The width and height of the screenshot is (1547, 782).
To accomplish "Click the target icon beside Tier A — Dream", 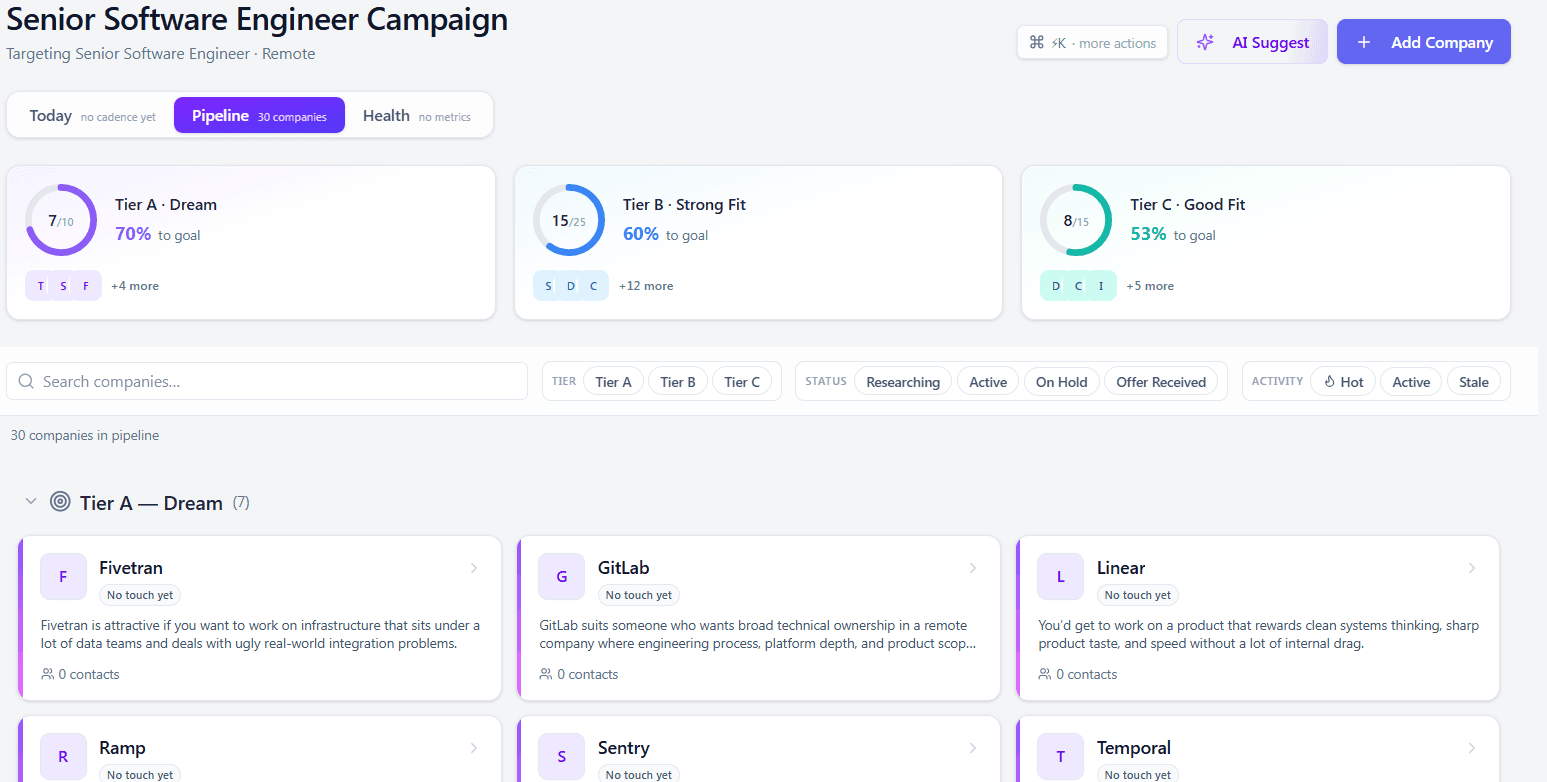I will [x=60, y=502].
